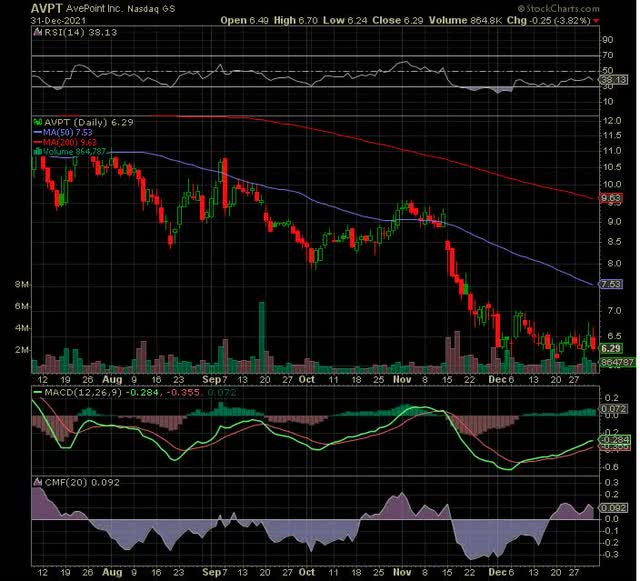Image resolution: width=640 pixels, height=581 pixels.
Task: Click the -0.3 level on CMF axis
Action: [x=611, y=554]
